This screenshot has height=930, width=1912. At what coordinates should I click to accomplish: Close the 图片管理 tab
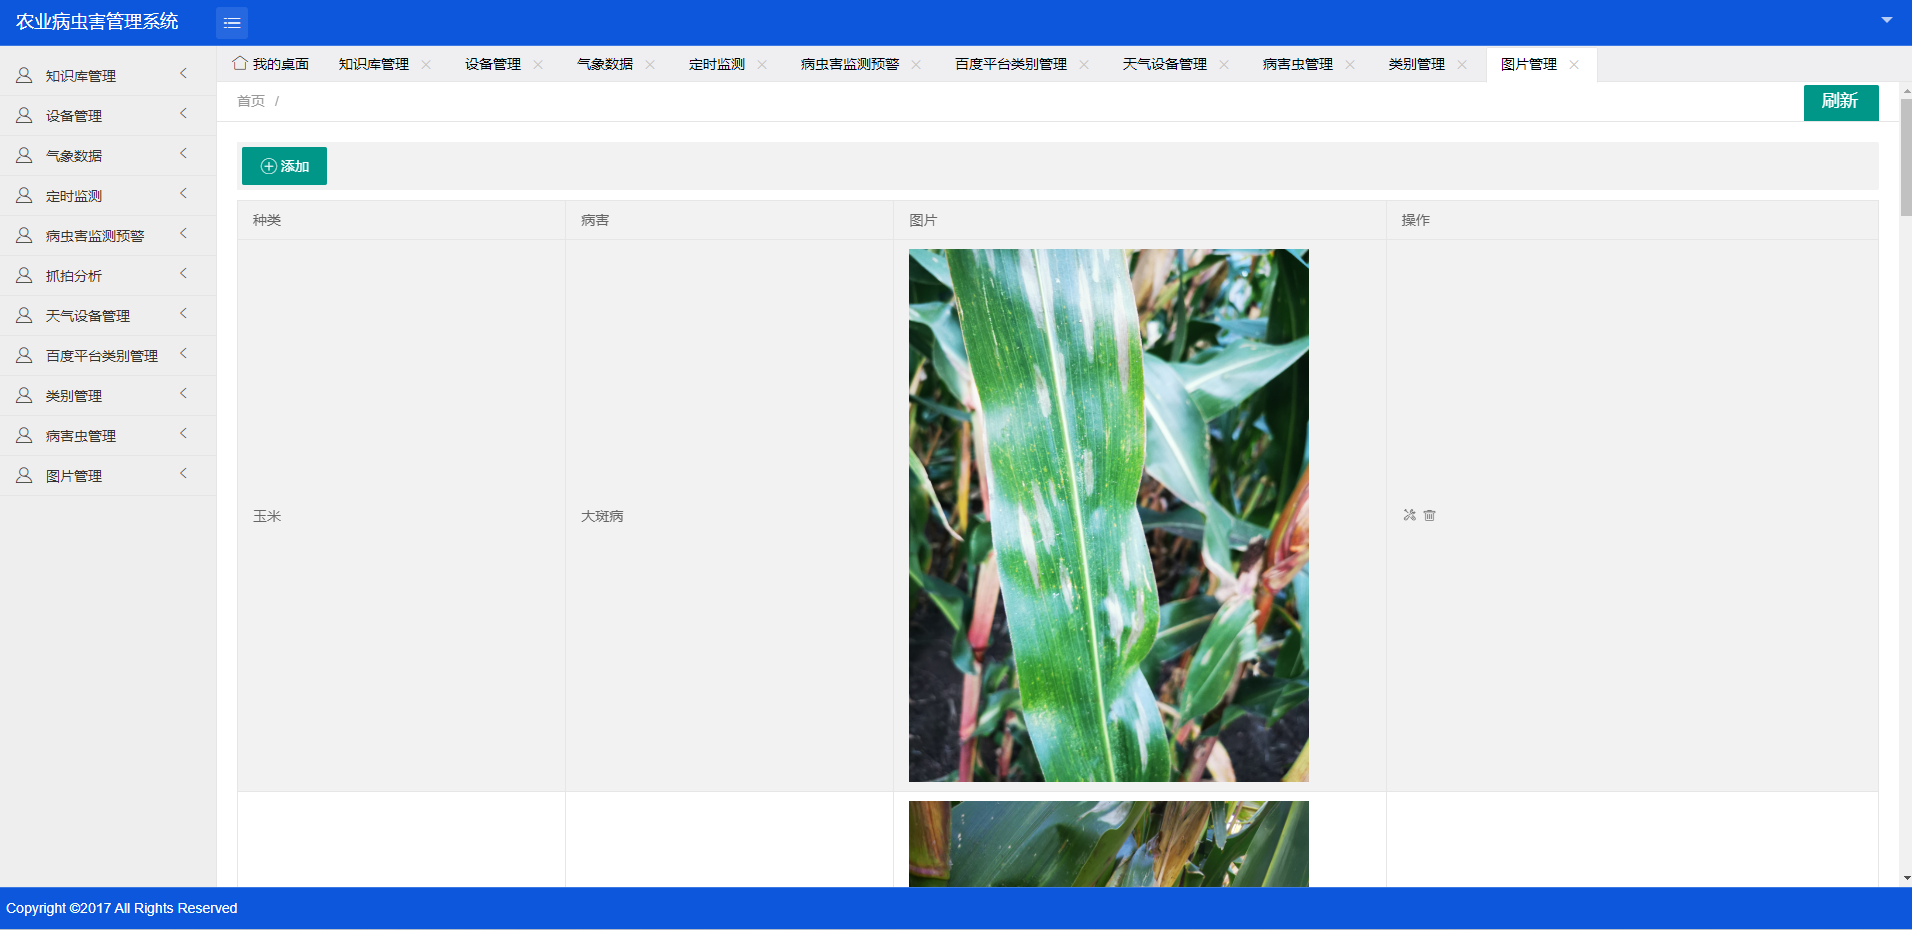(x=1574, y=64)
